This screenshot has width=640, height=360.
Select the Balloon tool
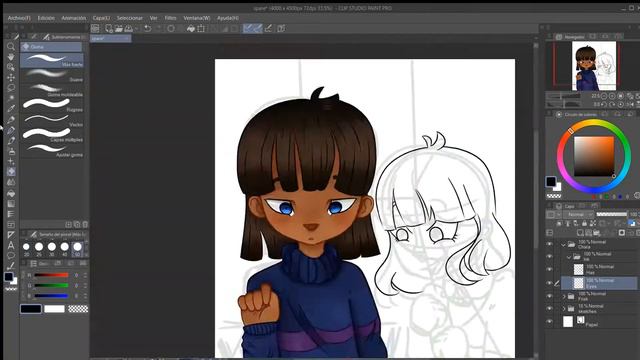pos(11,256)
